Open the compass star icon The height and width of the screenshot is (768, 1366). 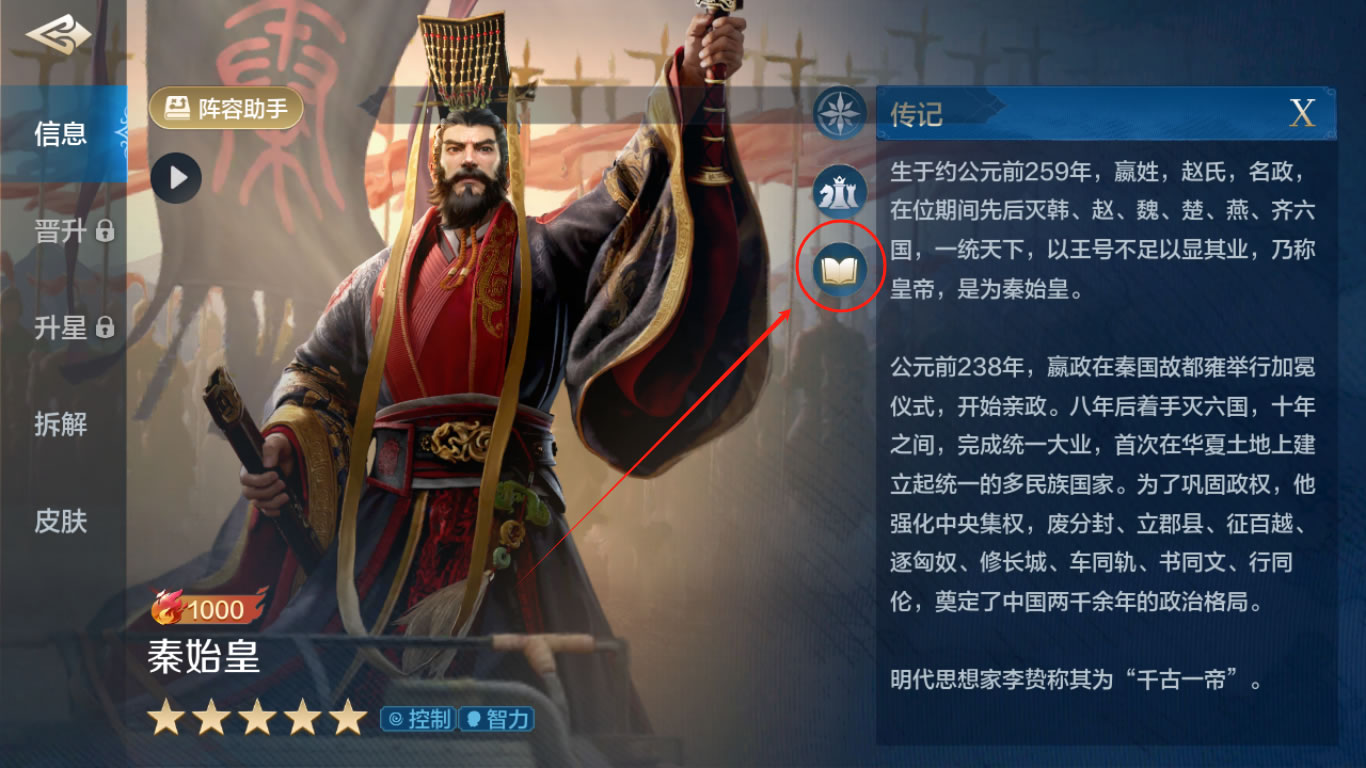[839, 113]
